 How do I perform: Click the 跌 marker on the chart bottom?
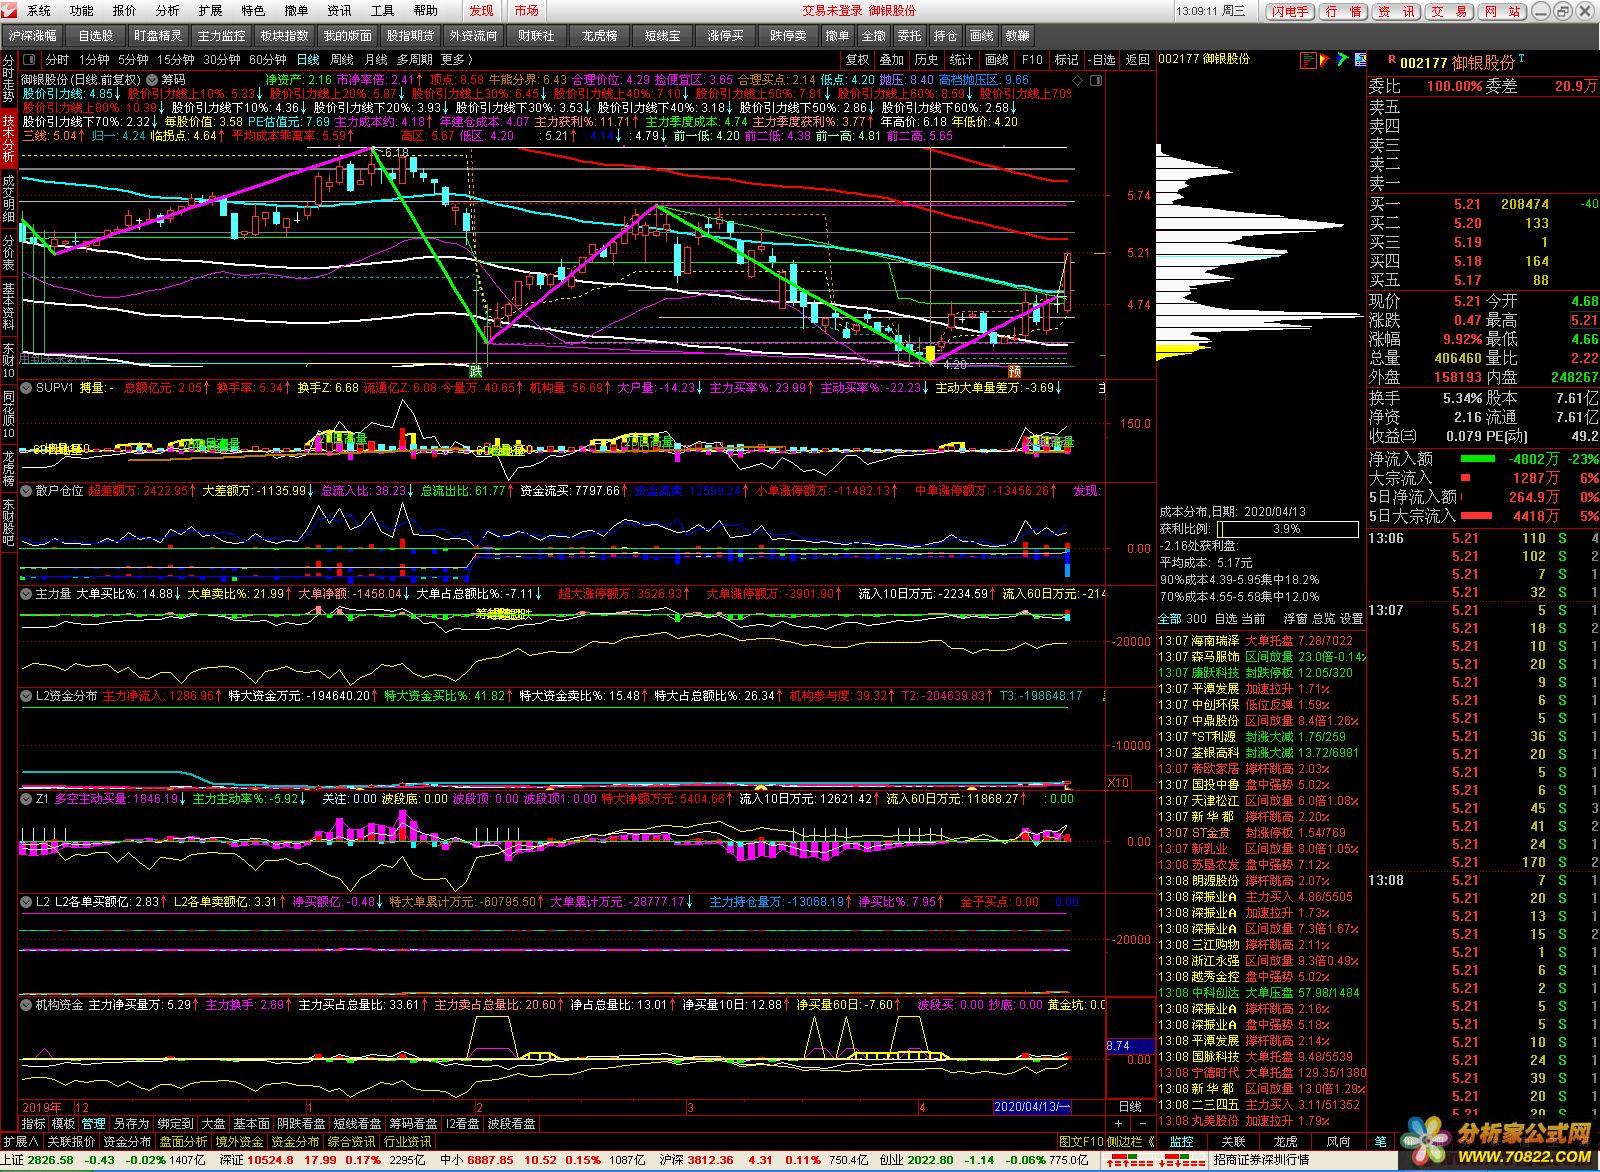(x=476, y=371)
